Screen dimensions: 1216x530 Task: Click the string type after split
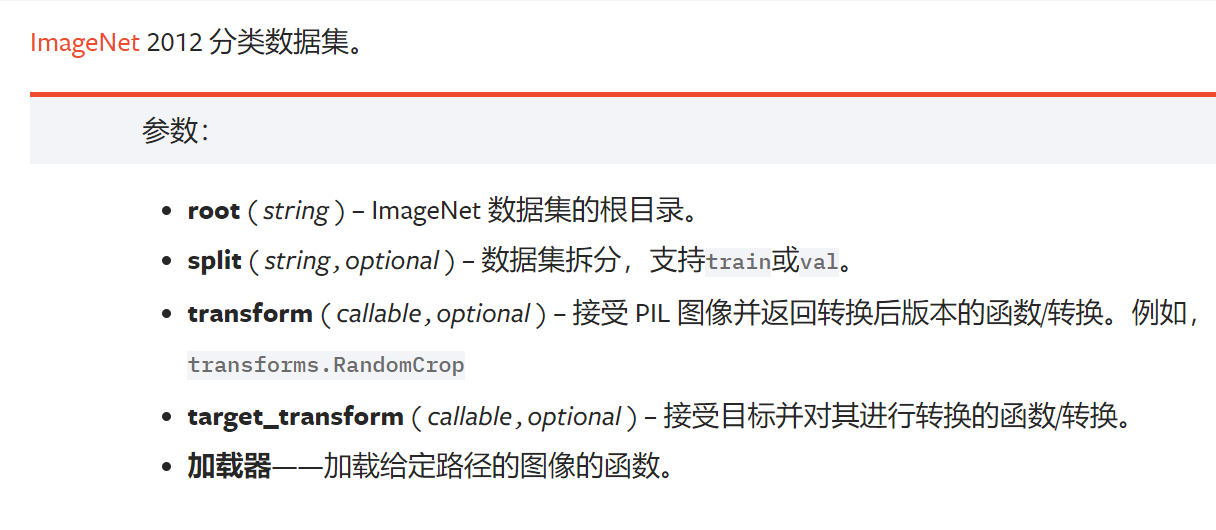click(x=297, y=261)
